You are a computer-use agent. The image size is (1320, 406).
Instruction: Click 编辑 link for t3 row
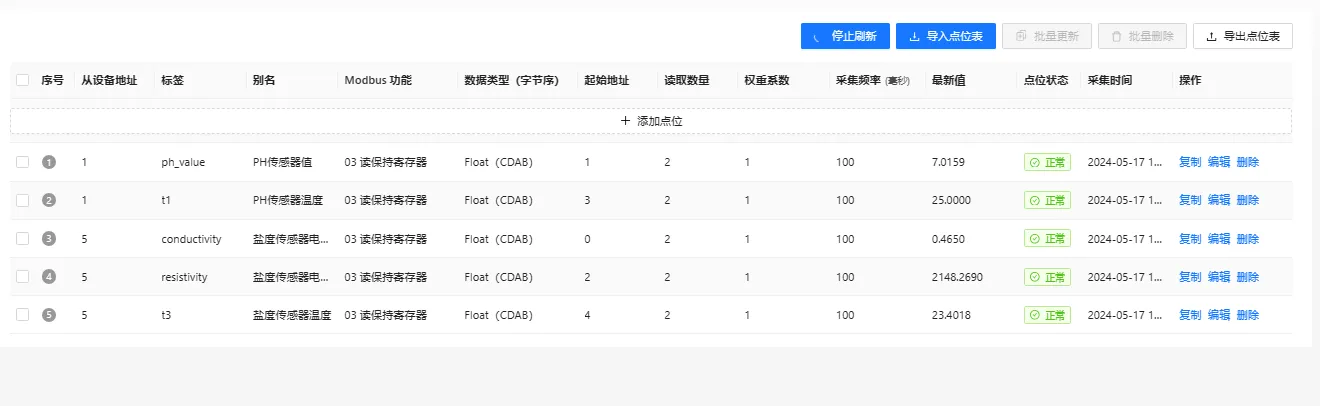tap(1219, 315)
